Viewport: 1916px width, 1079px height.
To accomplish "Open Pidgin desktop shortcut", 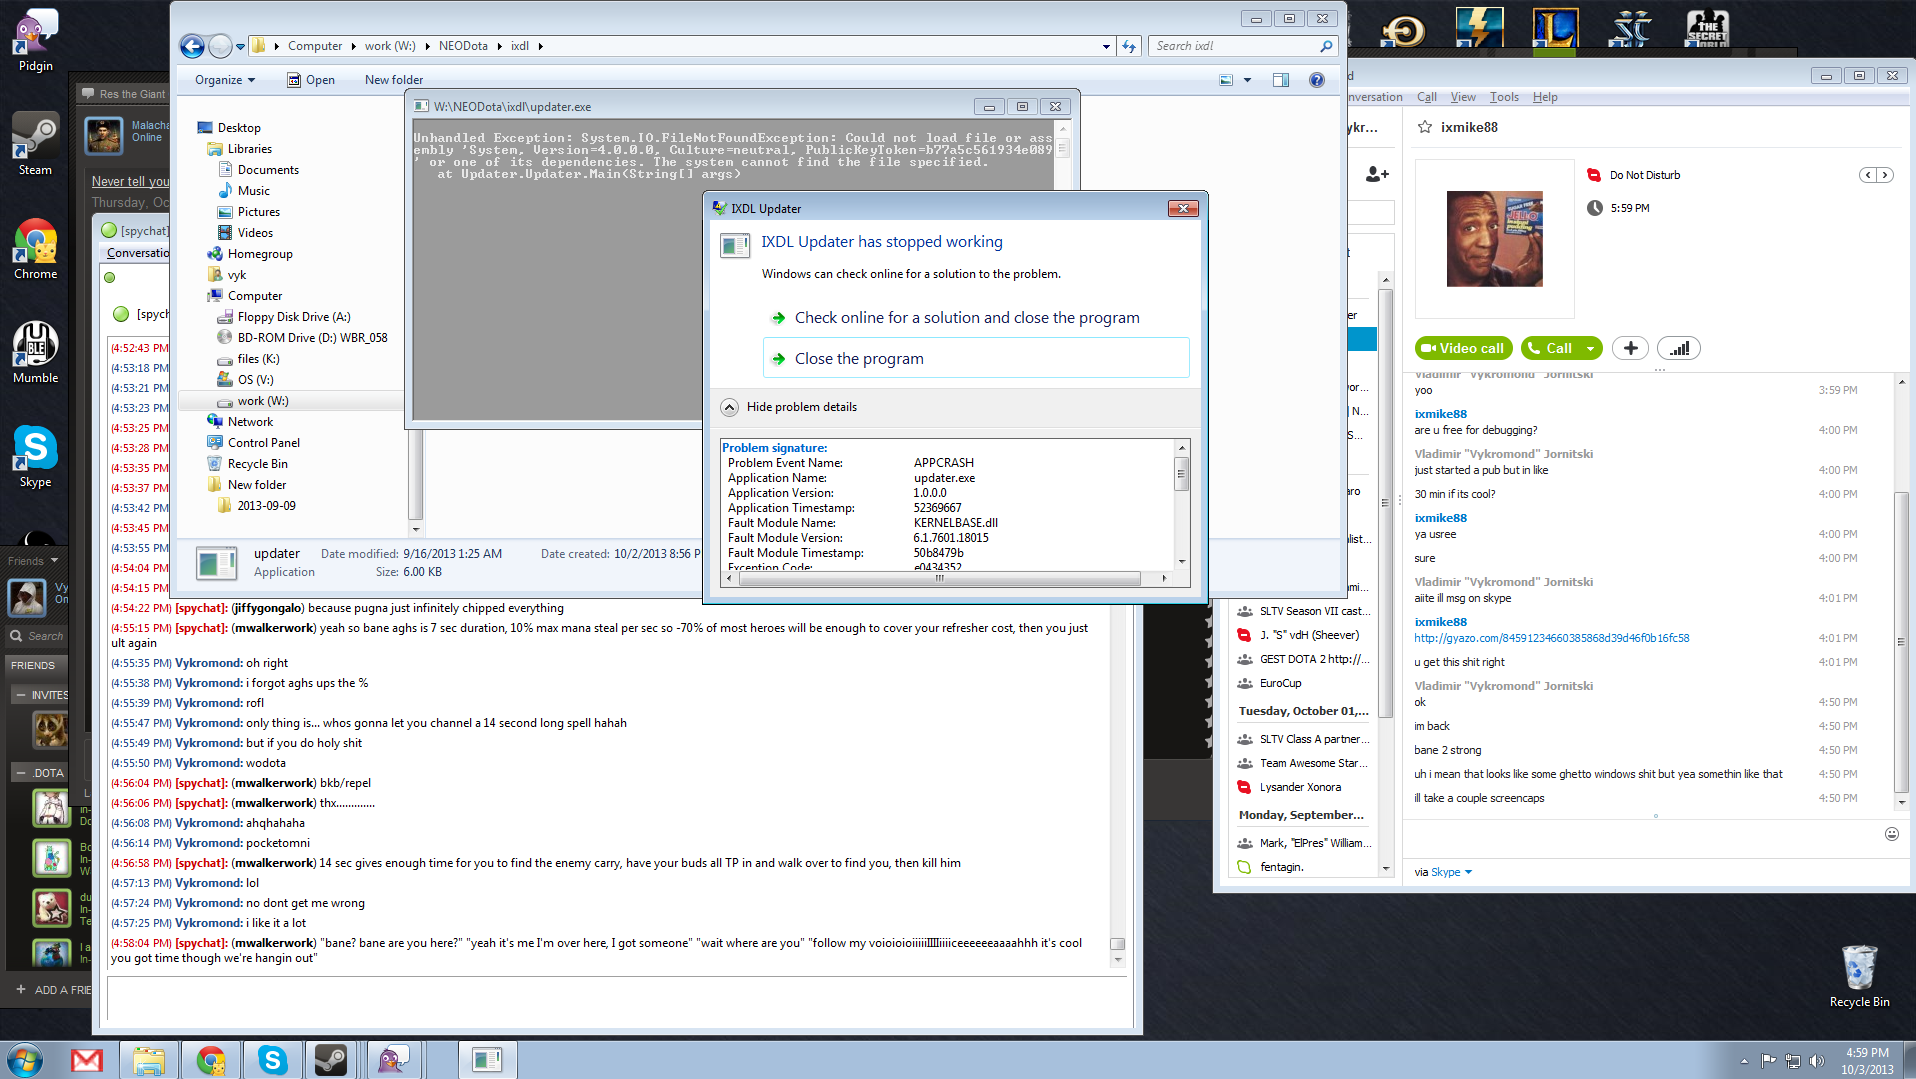I will 36,40.
